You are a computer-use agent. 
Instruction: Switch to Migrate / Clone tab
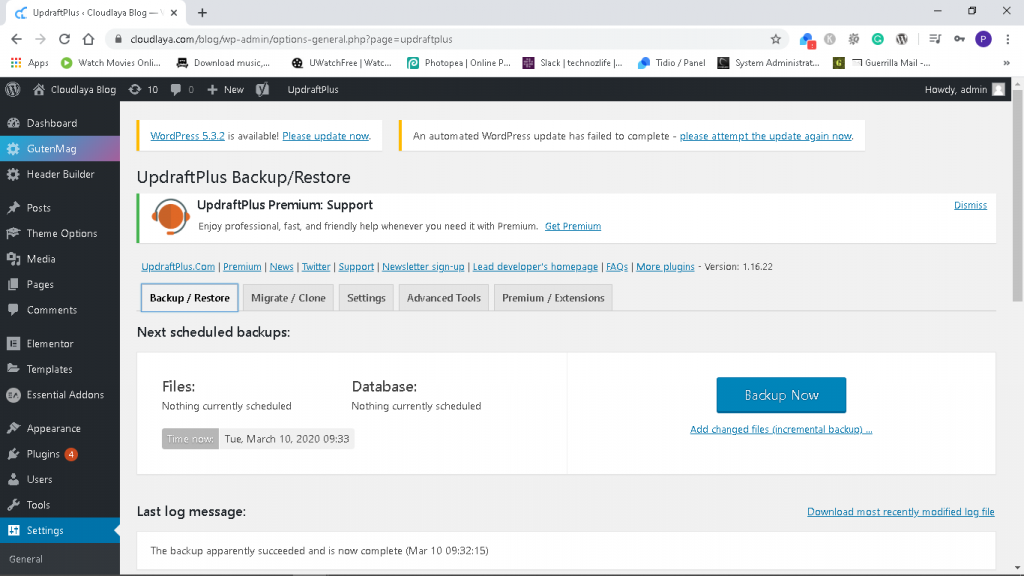pos(288,298)
